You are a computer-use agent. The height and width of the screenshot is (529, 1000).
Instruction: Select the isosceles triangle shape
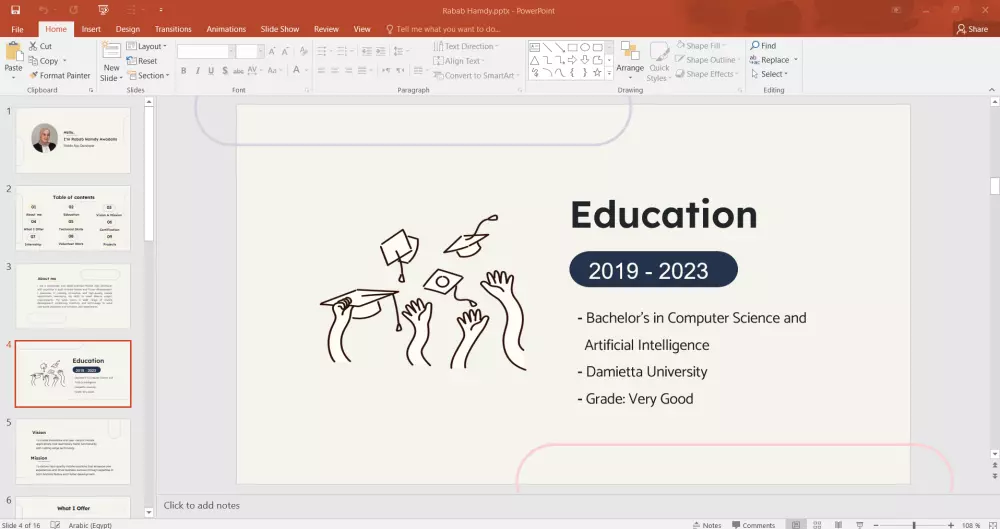point(534,60)
